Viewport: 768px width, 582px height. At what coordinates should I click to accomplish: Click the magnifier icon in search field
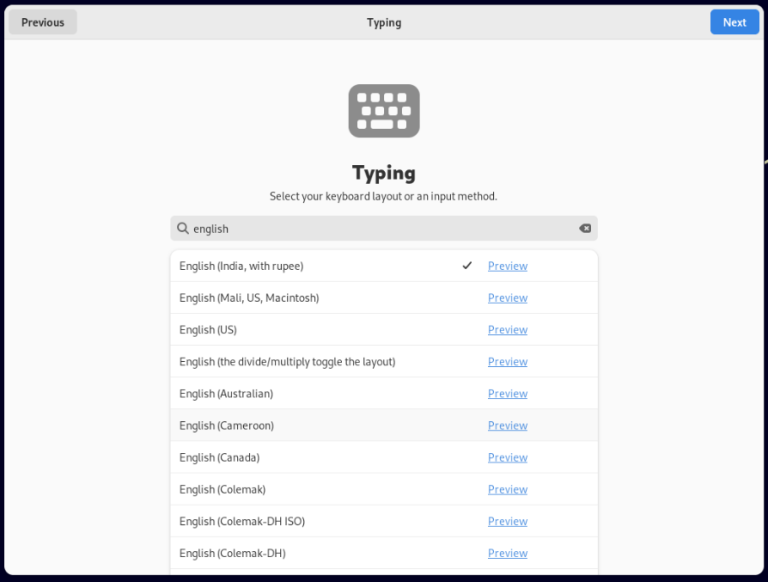[183, 229]
